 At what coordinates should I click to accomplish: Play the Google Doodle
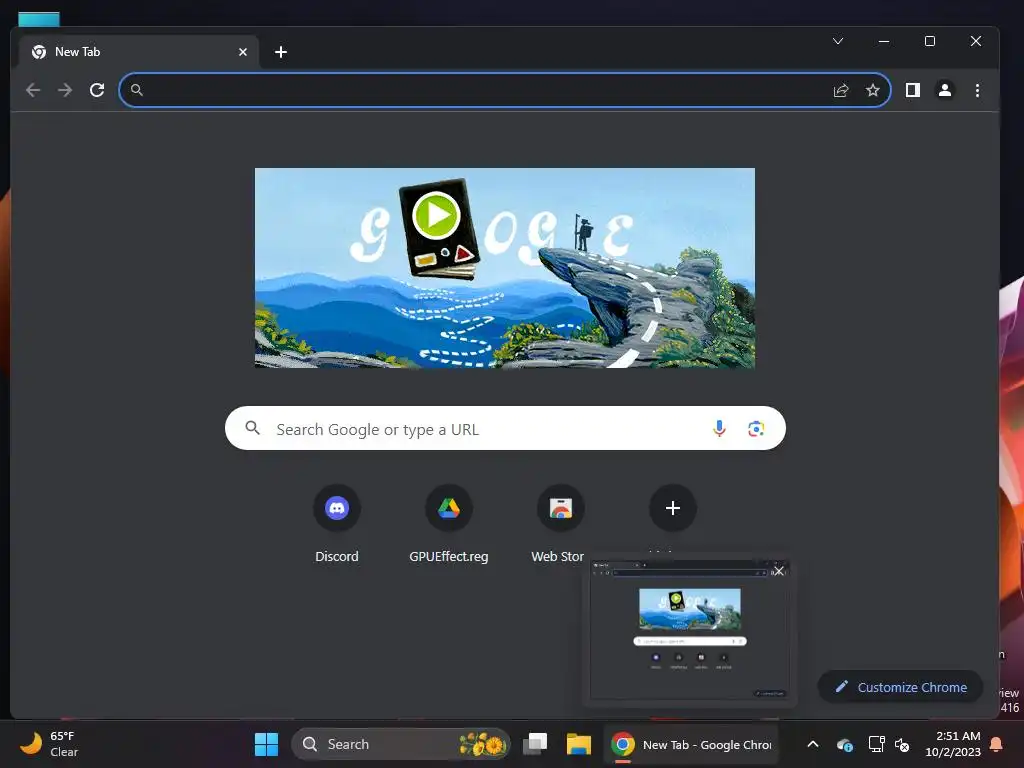point(436,216)
